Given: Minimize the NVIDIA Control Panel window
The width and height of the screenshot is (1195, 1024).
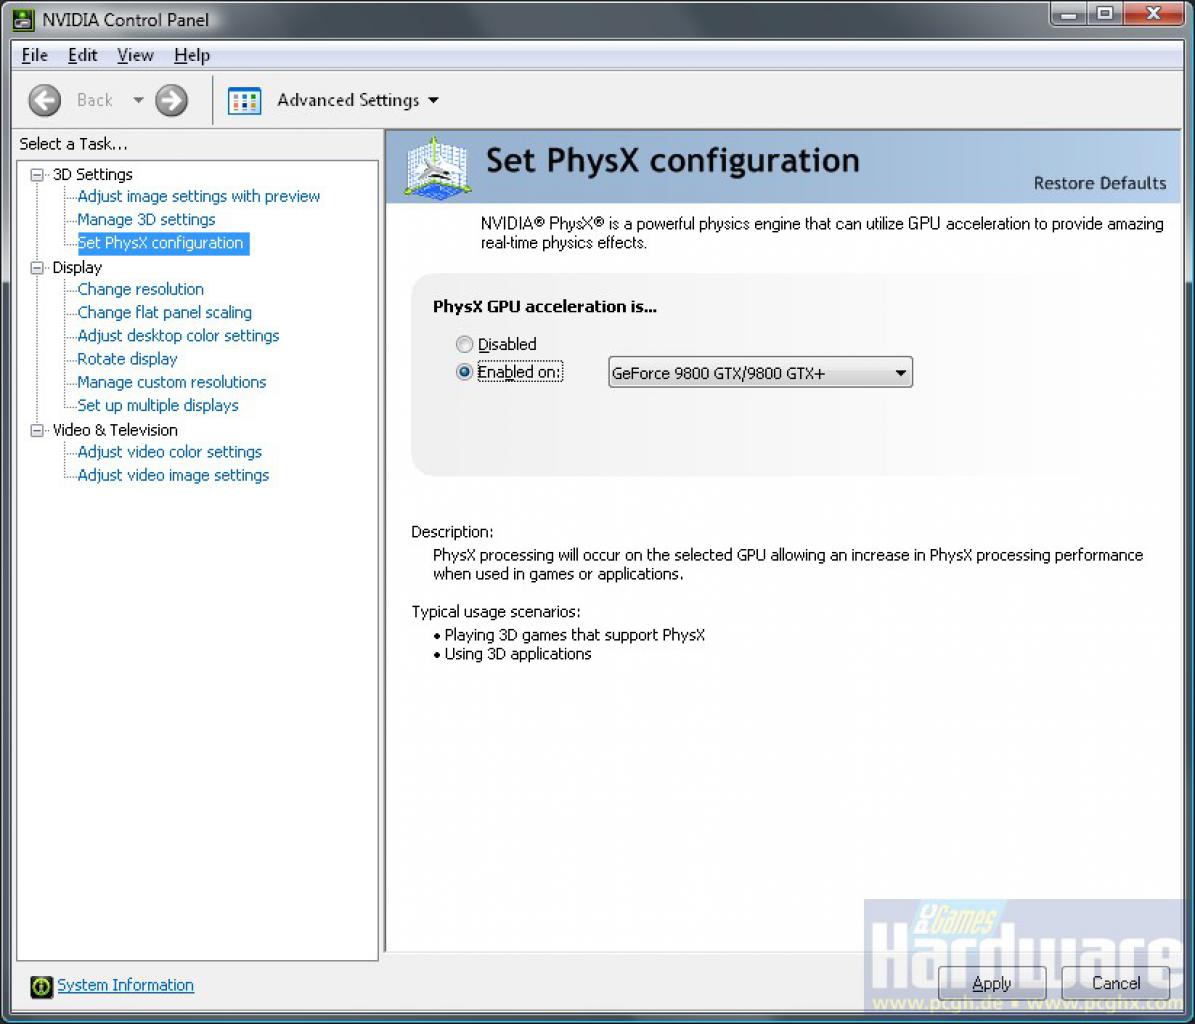Looking at the screenshot, I should (1068, 14).
